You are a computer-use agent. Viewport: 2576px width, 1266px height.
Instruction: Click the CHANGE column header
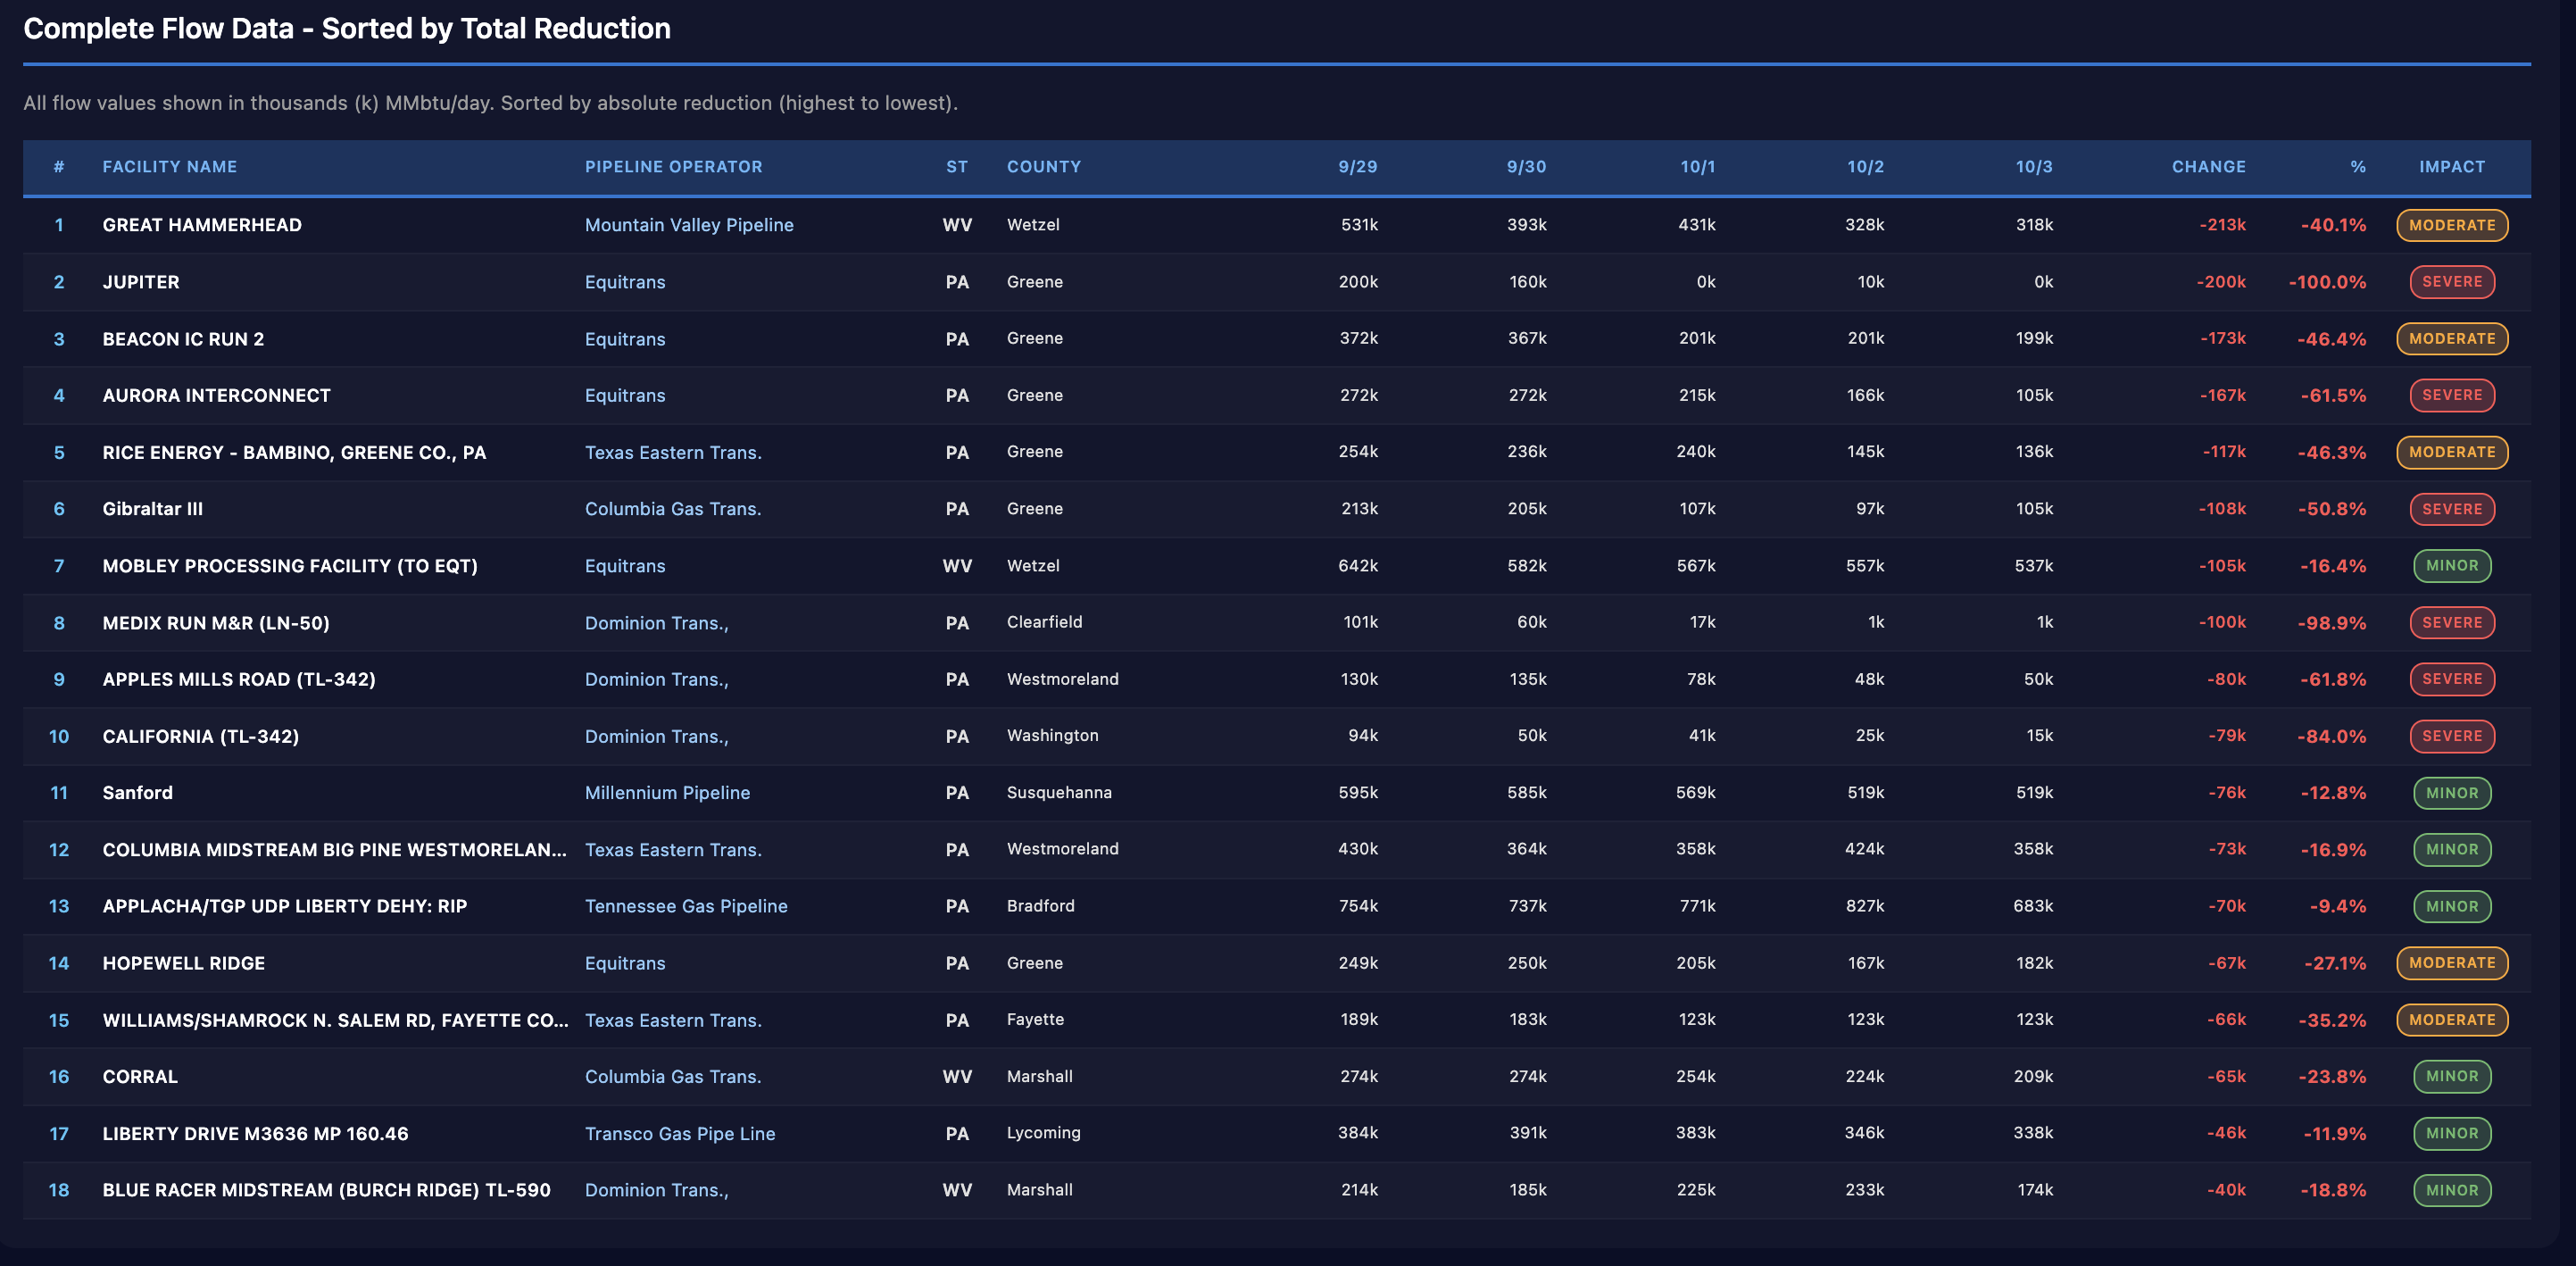tap(2207, 167)
